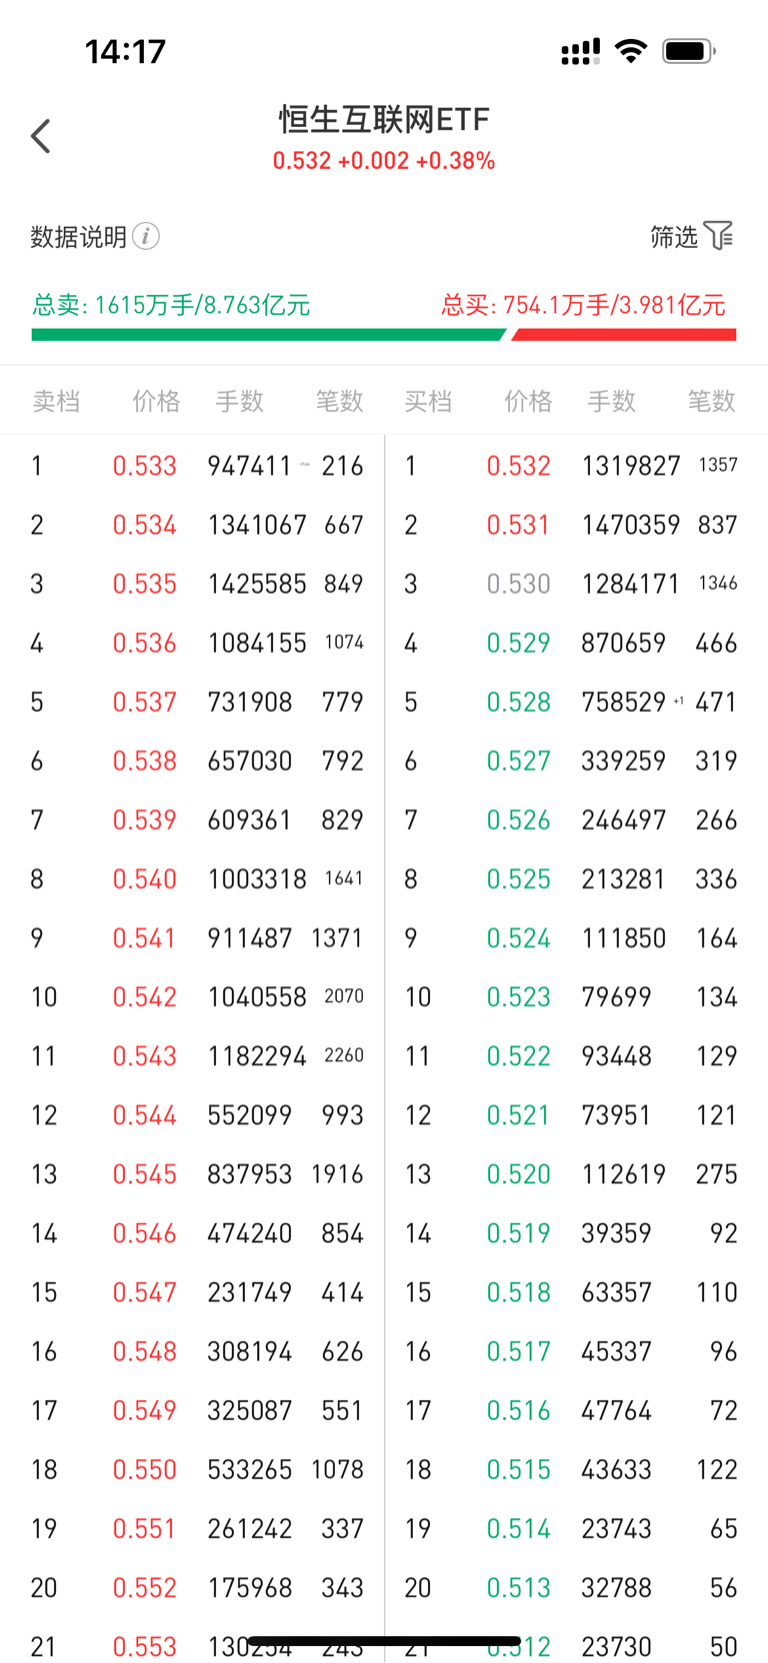Select buy volume 112619

(x=624, y=1174)
